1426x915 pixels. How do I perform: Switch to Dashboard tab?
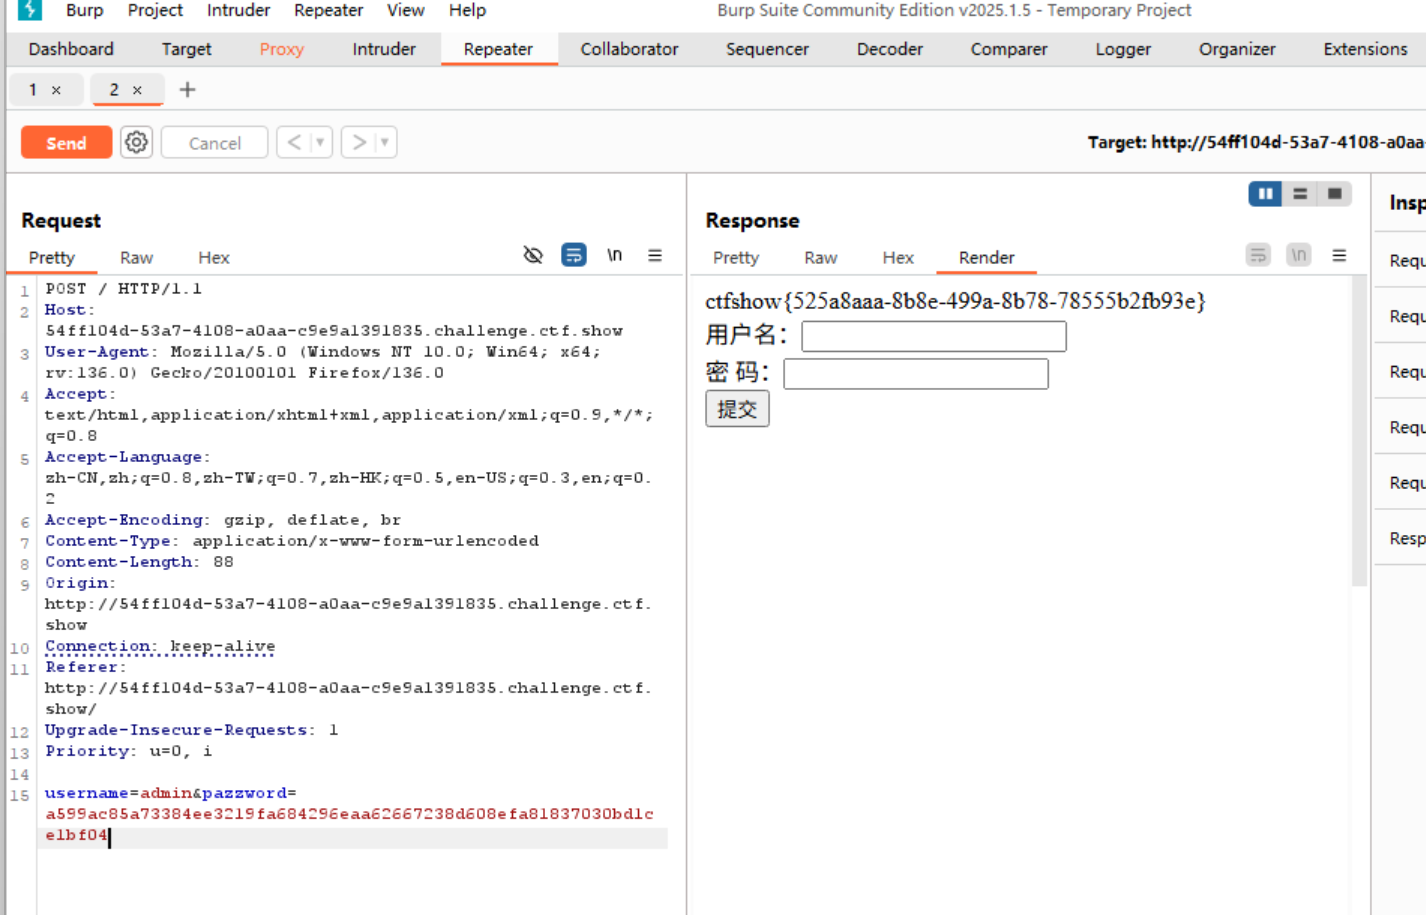tap(71, 49)
